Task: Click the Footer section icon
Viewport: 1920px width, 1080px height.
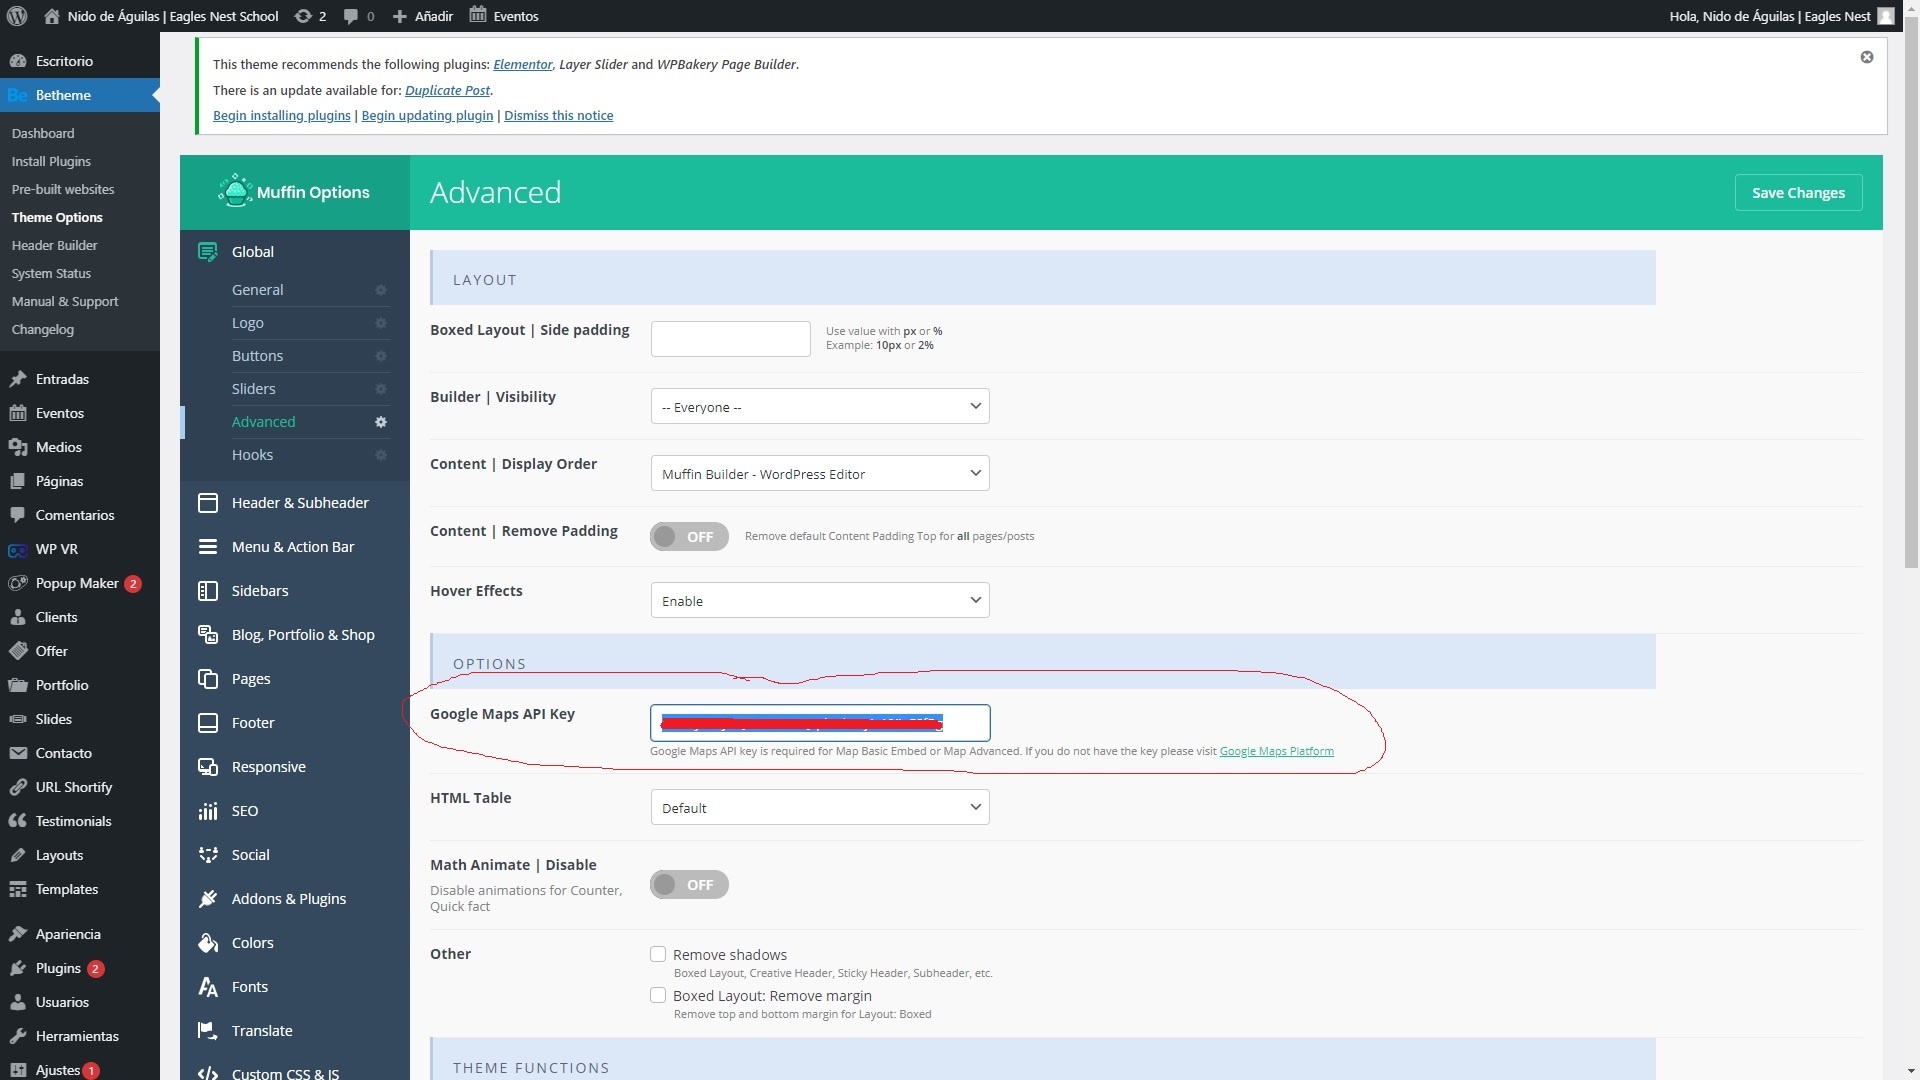Action: coord(208,723)
